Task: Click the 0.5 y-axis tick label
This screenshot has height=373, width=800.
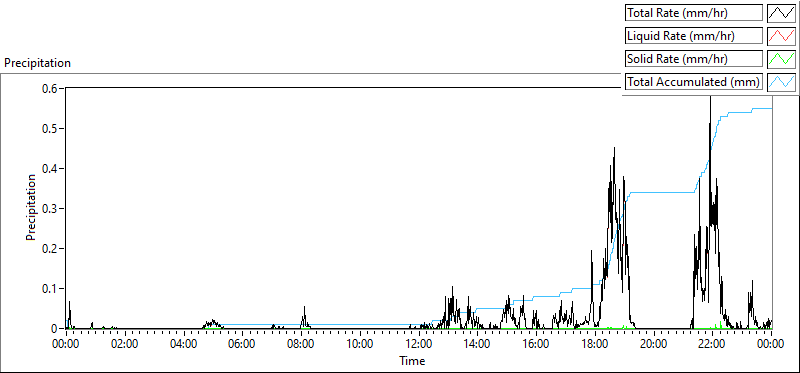Action: (x=51, y=129)
